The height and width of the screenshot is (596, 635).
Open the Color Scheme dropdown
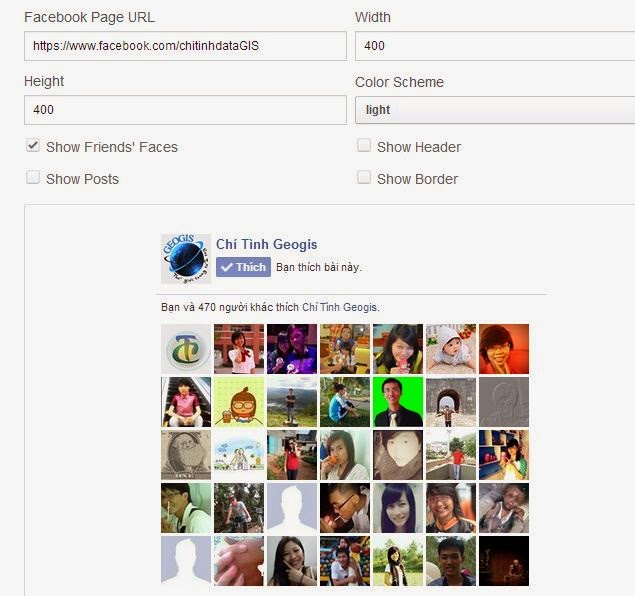(495, 110)
